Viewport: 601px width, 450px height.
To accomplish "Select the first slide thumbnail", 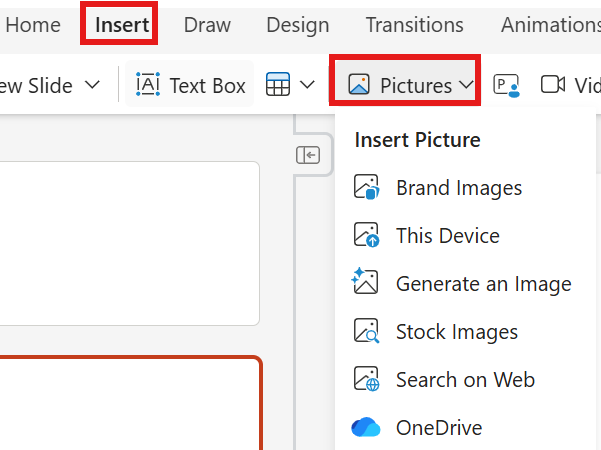I will pos(130,243).
